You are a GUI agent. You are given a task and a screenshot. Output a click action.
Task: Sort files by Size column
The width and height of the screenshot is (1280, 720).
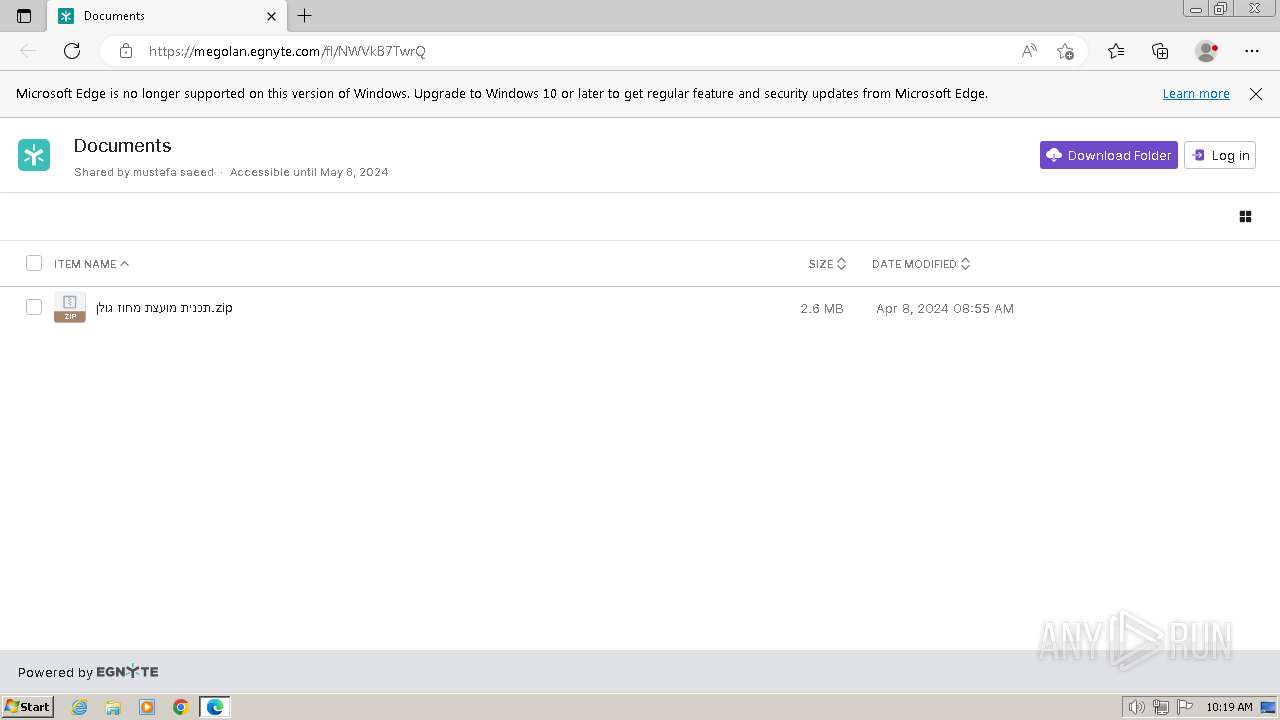[828, 264]
